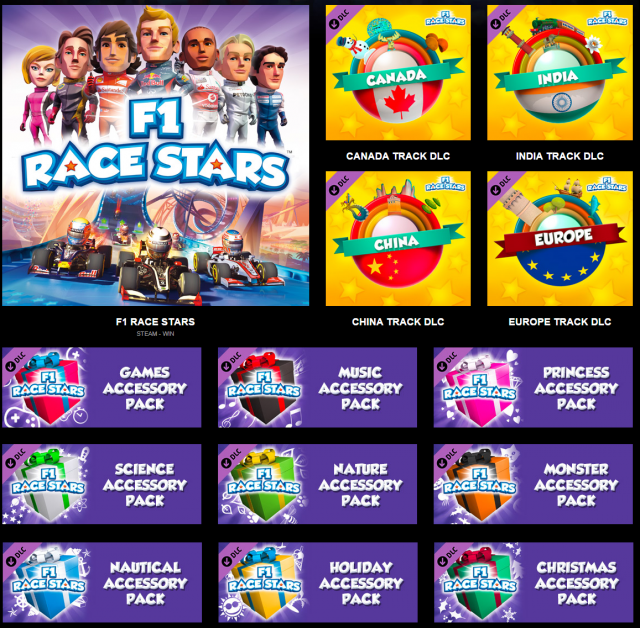
Task: Click the Music Accessory Pack black gift icon
Action: point(264,388)
